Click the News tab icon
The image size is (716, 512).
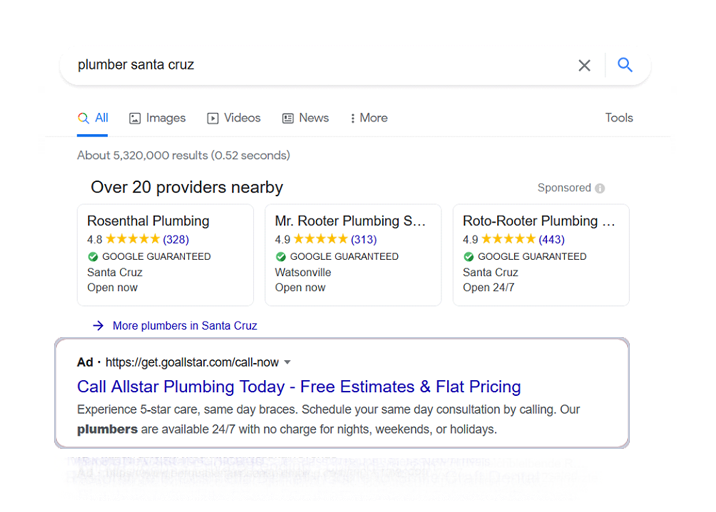point(288,118)
